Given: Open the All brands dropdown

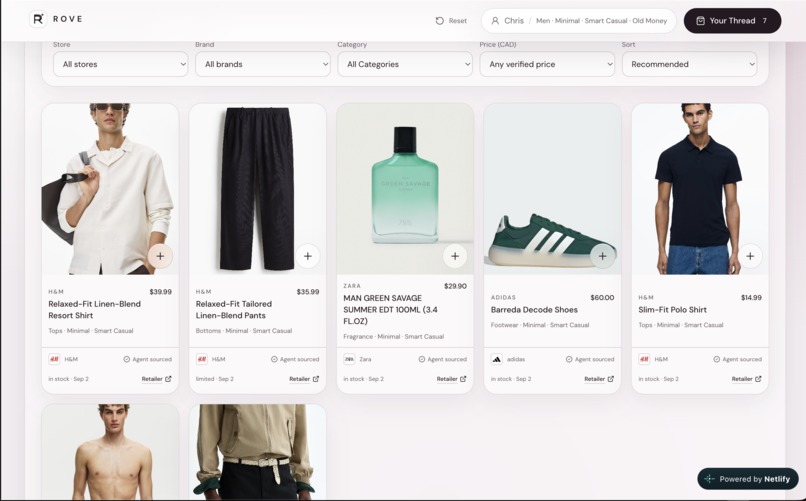Looking at the screenshot, I should pos(263,64).
